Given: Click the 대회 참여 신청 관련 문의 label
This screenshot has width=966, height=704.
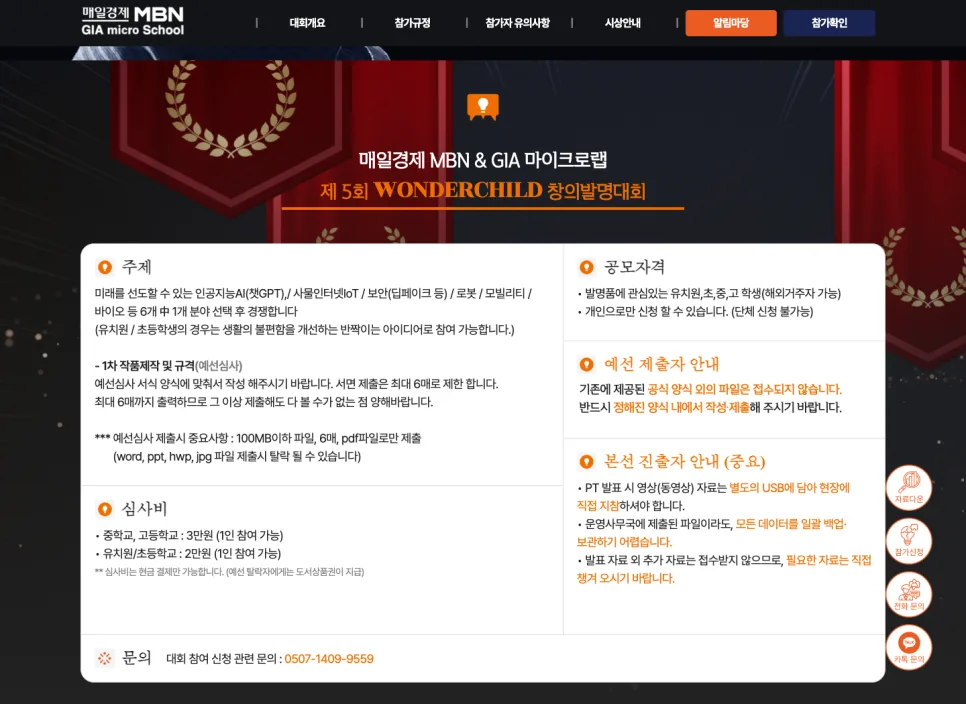Looking at the screenshot, I should coord(224,659).
